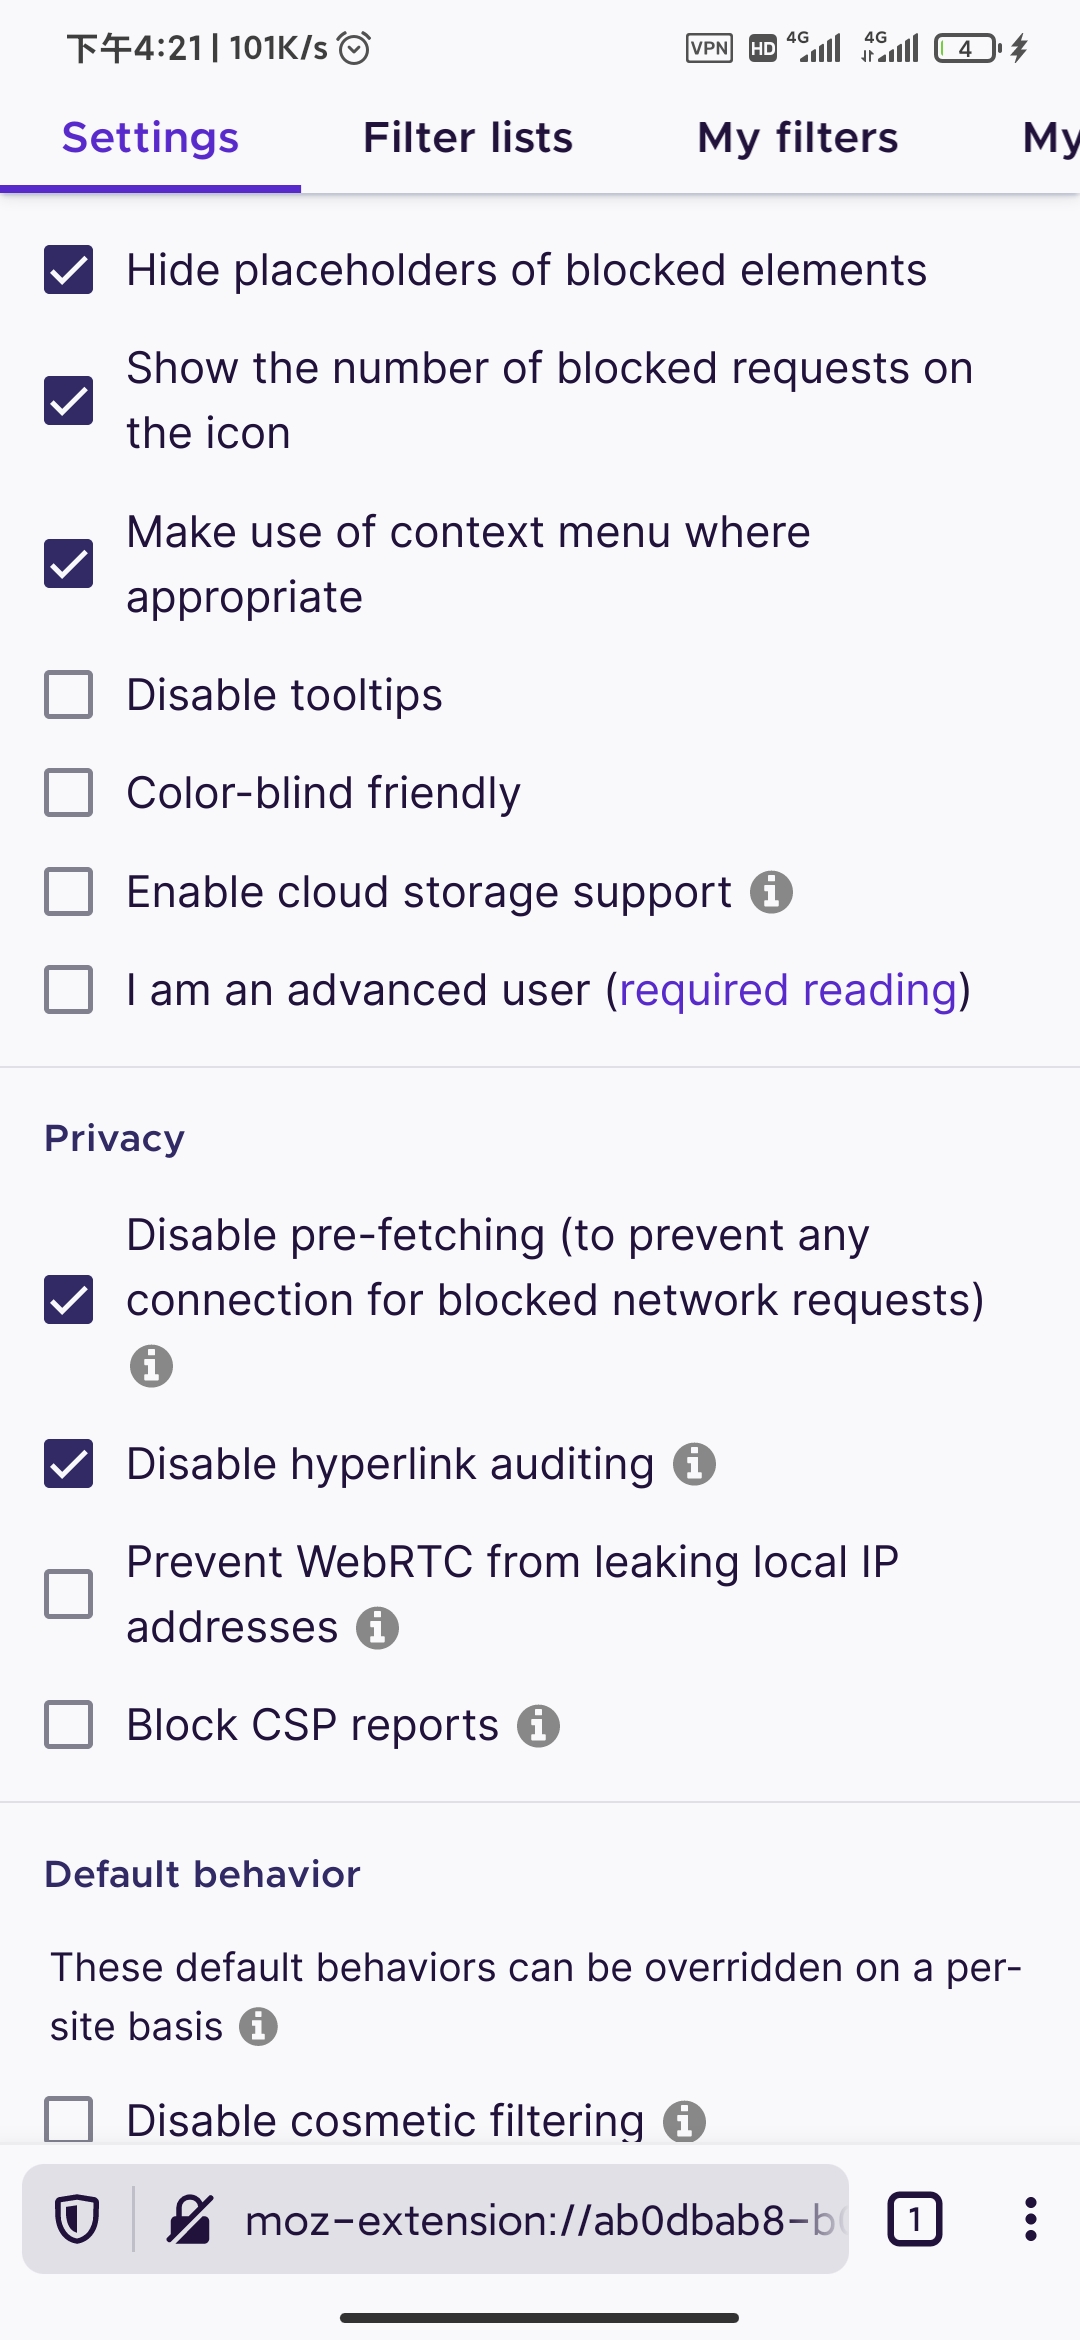1080x2340 pixels.
Task: Open info tooltip about per-site basis overrides
Action: pyautogui.click(x=260, y=2026)
